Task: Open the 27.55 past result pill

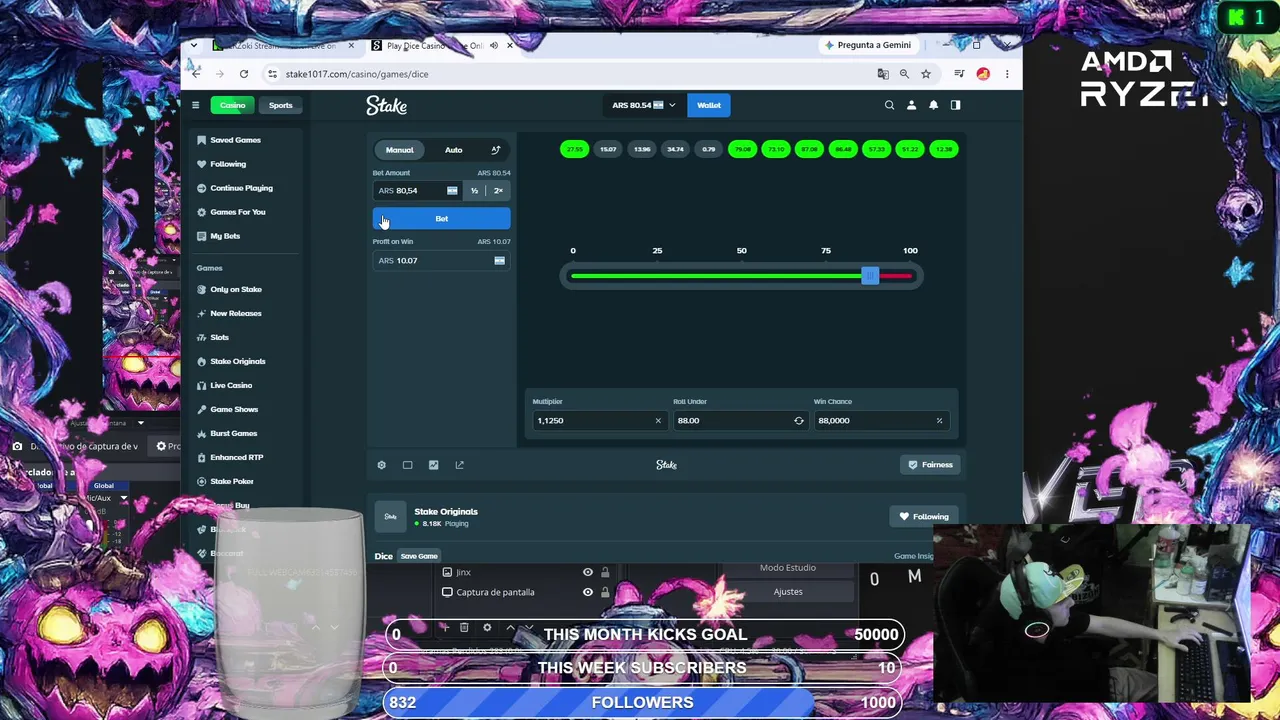Action: (x=574, y=150)
